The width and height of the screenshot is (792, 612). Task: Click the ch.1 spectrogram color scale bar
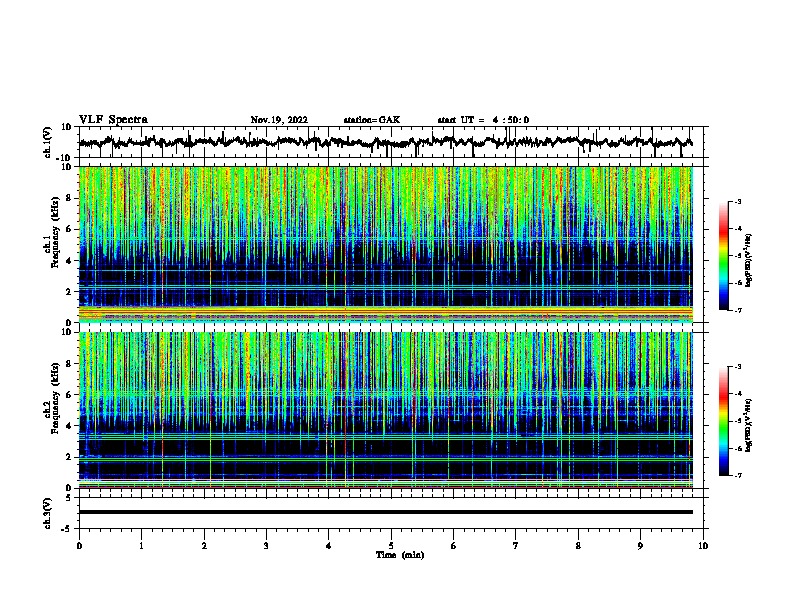(724, 256)
